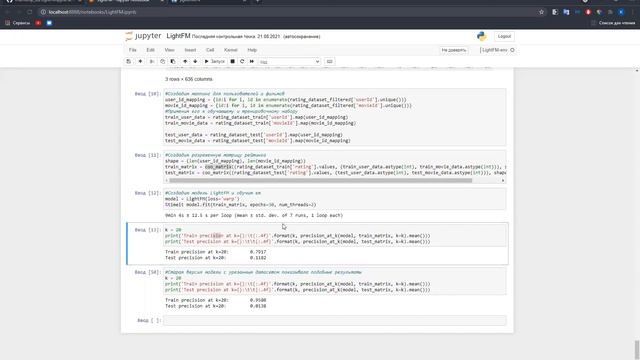
Task: Run the cell with Запуск button
Action: coord(215,62)
